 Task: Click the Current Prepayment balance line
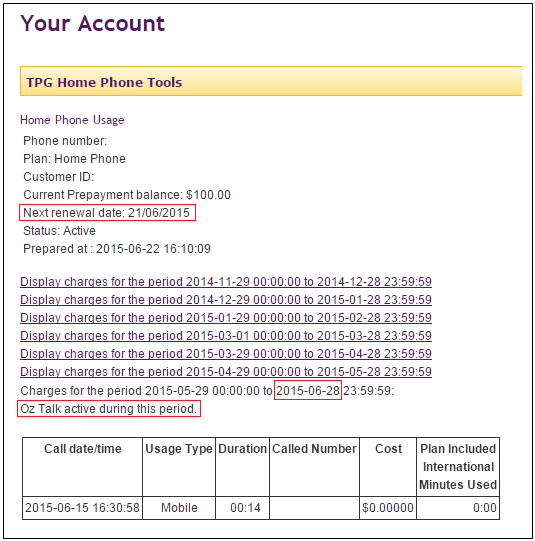tap(127, 195)
